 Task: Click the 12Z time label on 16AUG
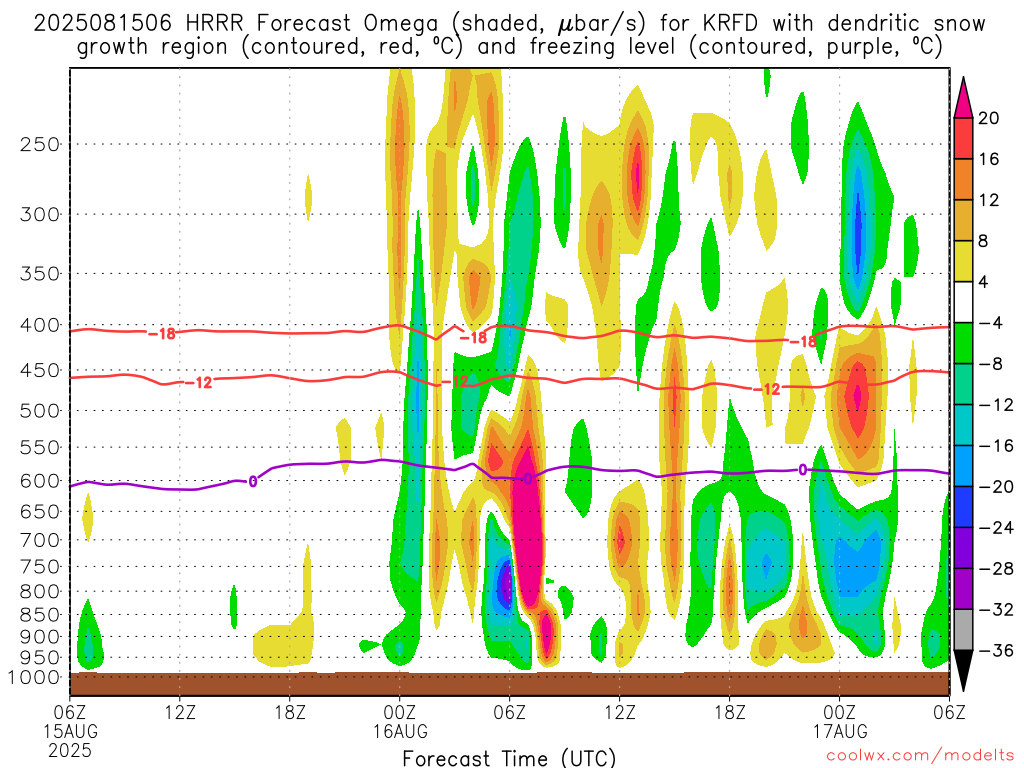click(620, 712)
